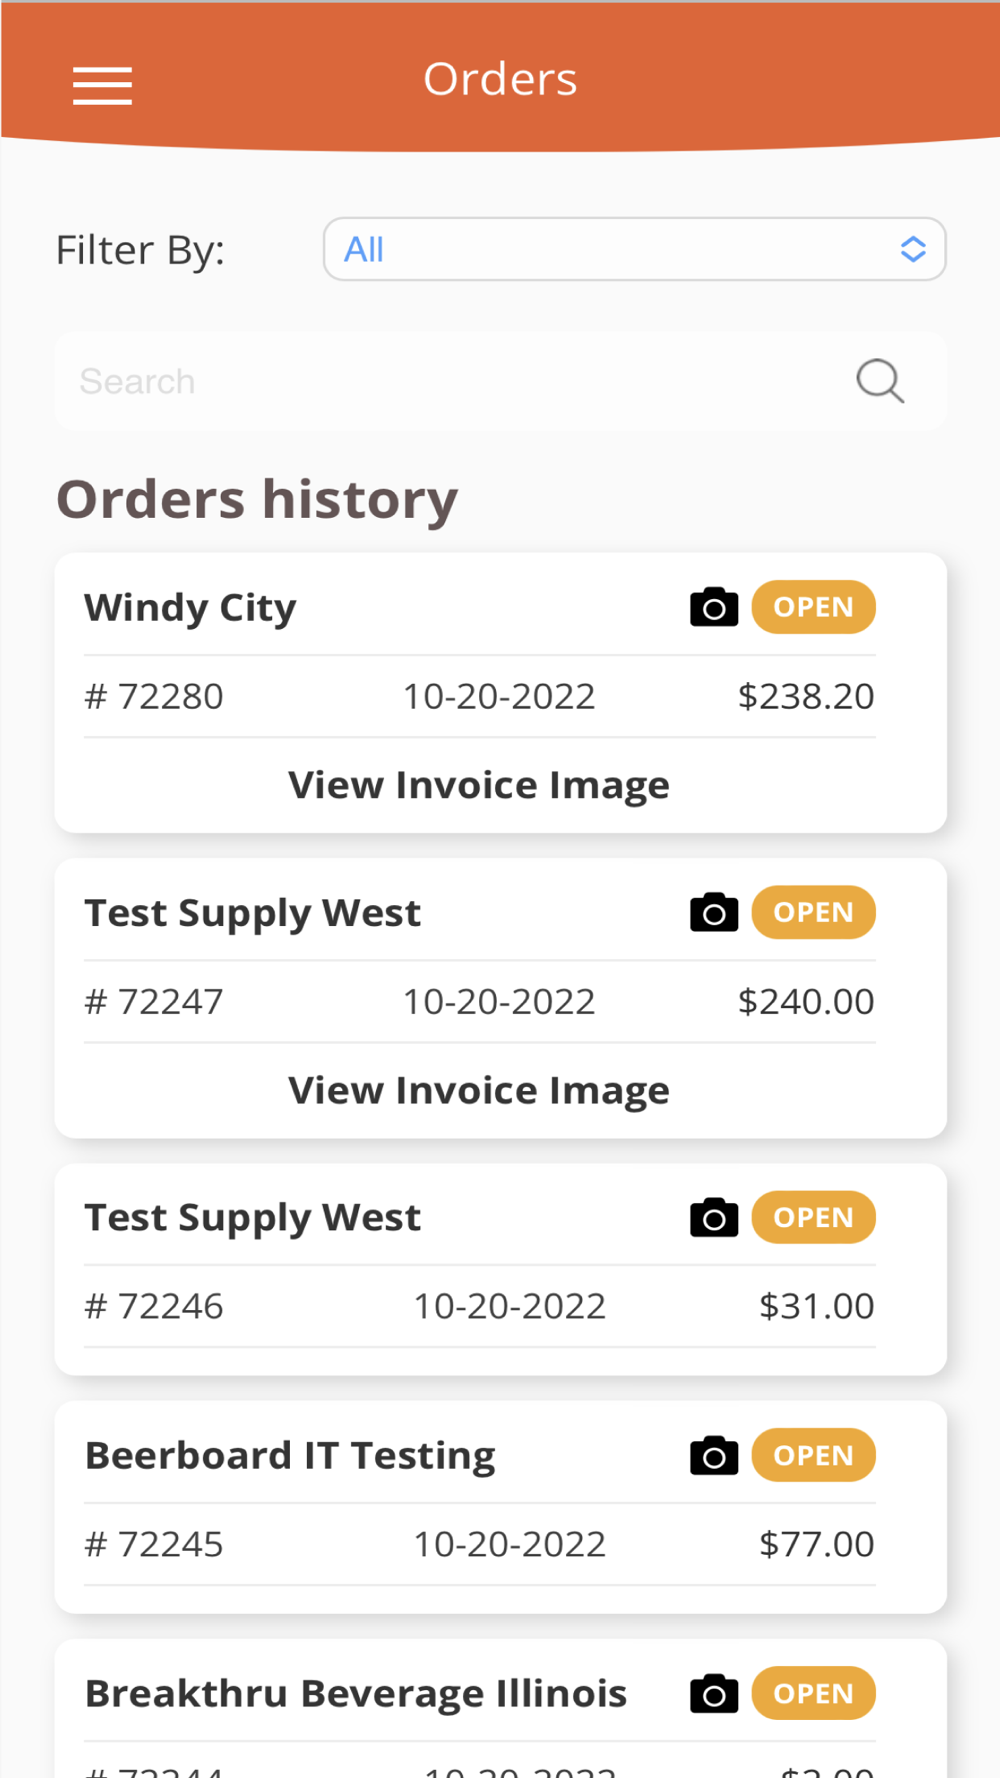
Task: Tap camera icon on Windy City order
Action: pyautogui.click(x=714, y=607)
